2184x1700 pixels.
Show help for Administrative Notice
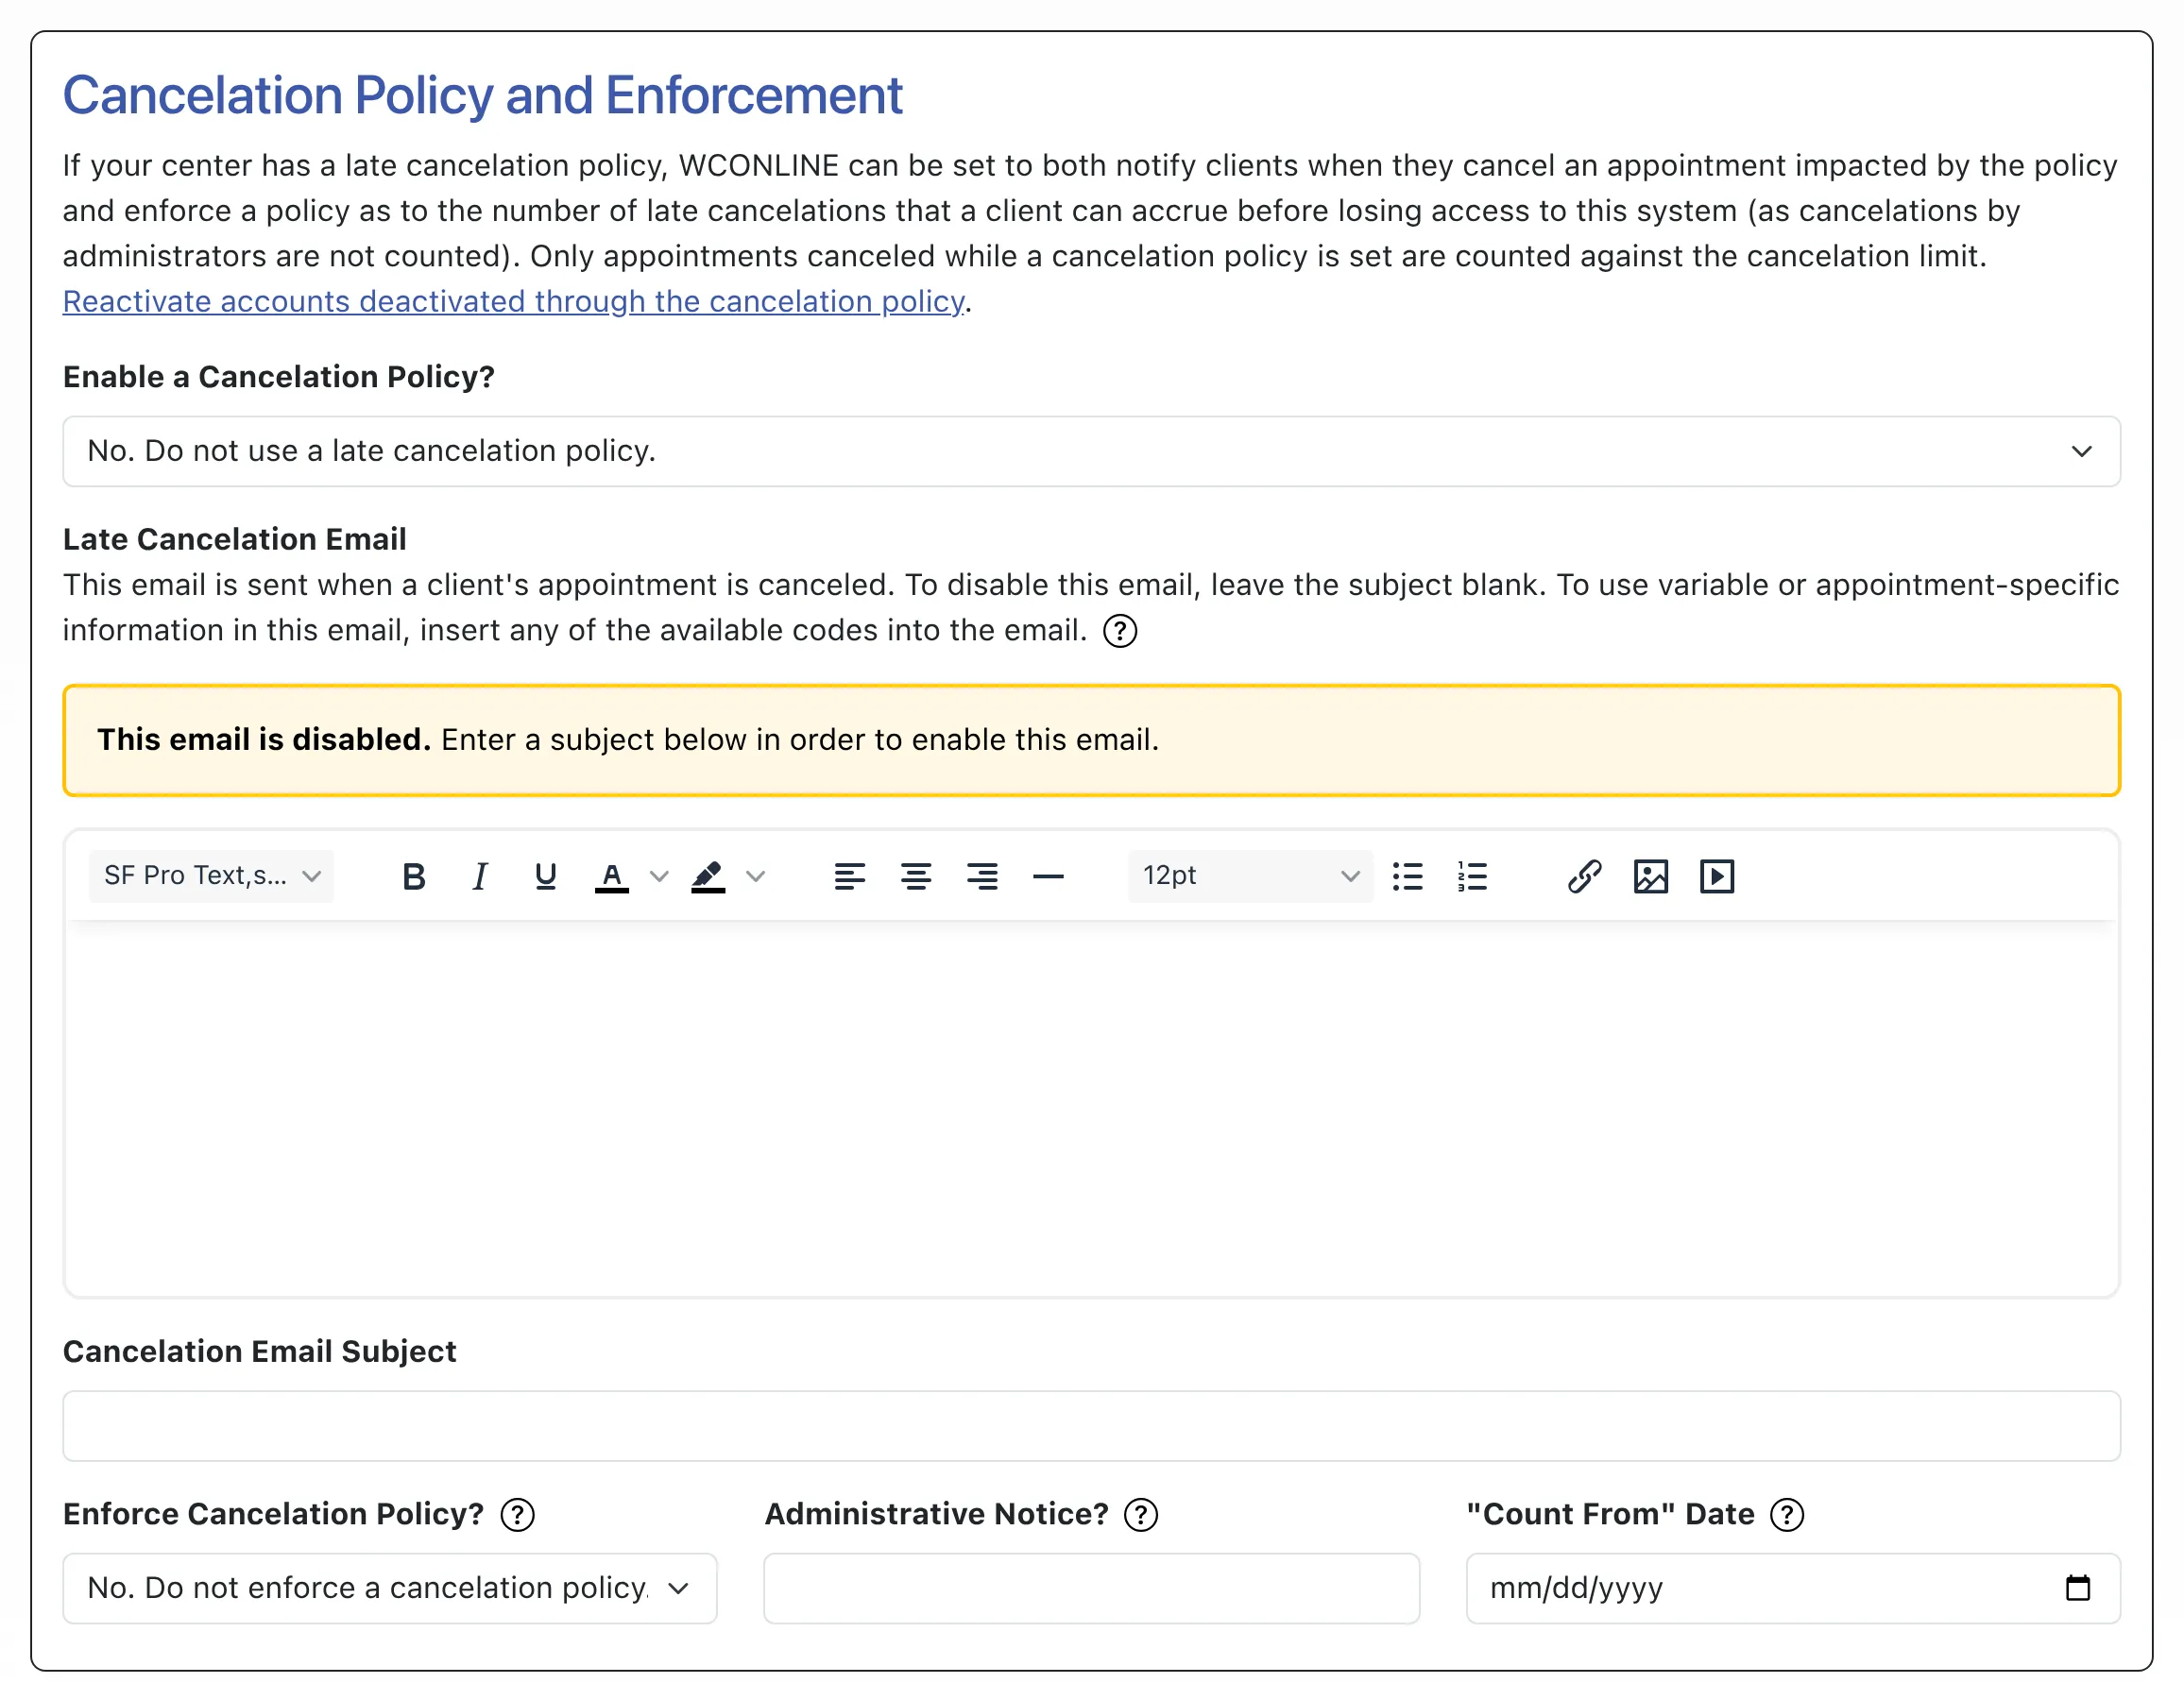(1141, 1514)
